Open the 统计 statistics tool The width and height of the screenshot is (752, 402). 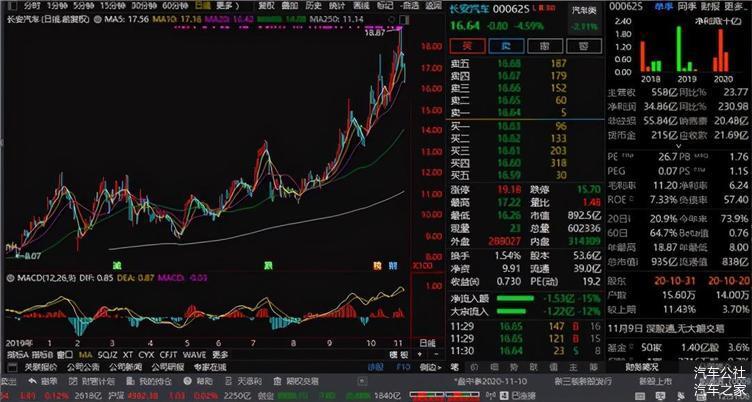[337, 6]
